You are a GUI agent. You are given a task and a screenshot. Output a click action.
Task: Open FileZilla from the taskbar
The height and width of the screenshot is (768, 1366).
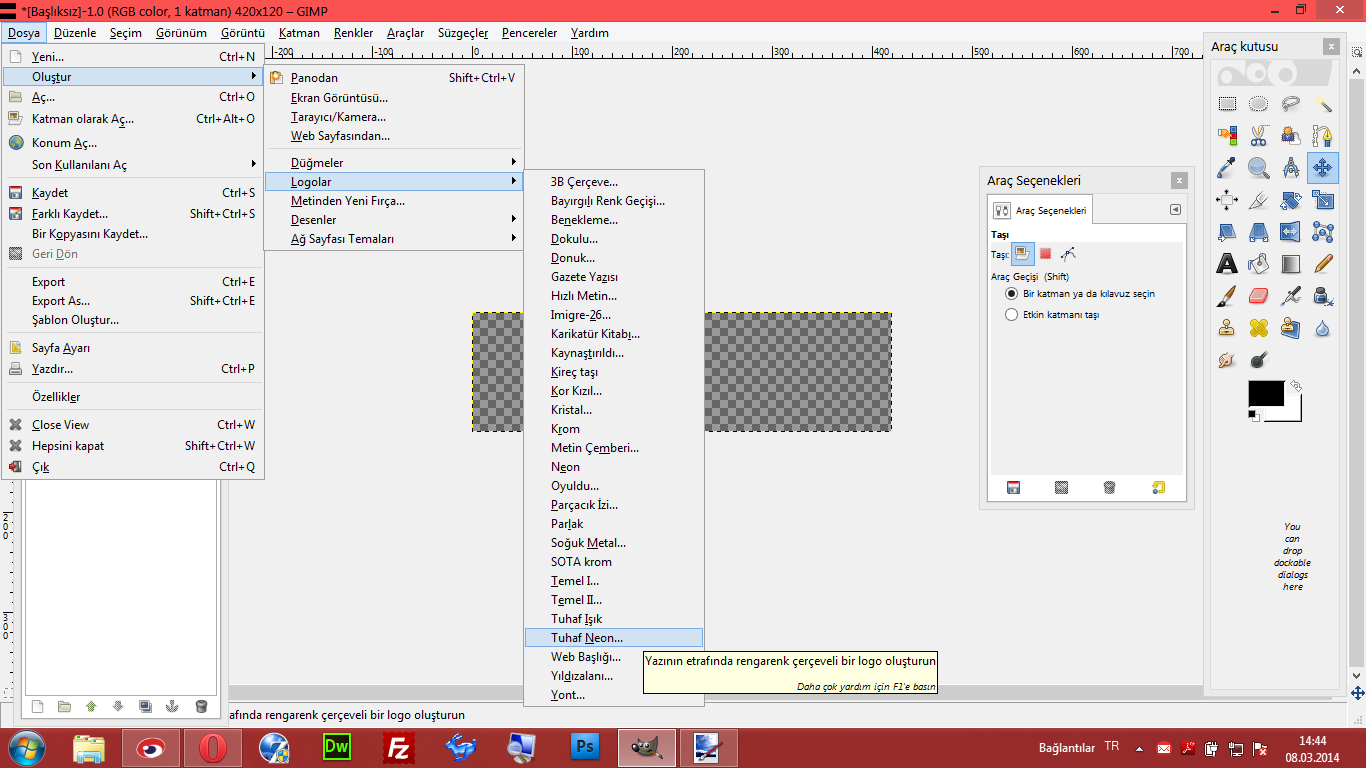tap(400, 747)
